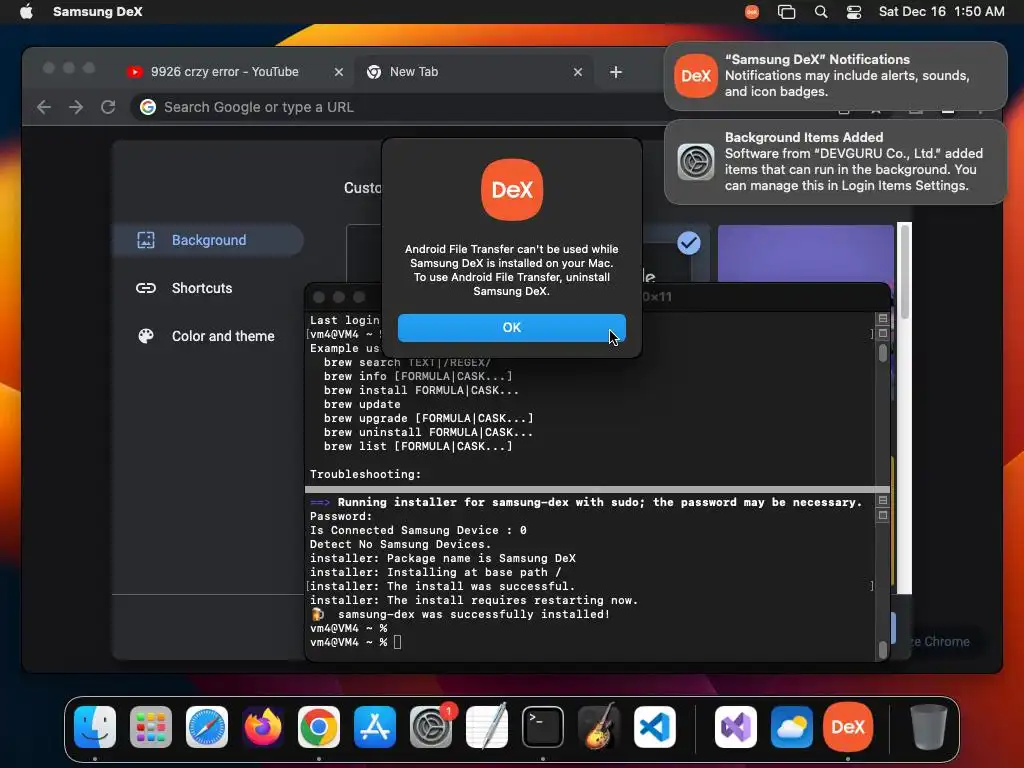Open the Apple menu
This screenshot has width=1024, height=768.
(x=26, y=11)
